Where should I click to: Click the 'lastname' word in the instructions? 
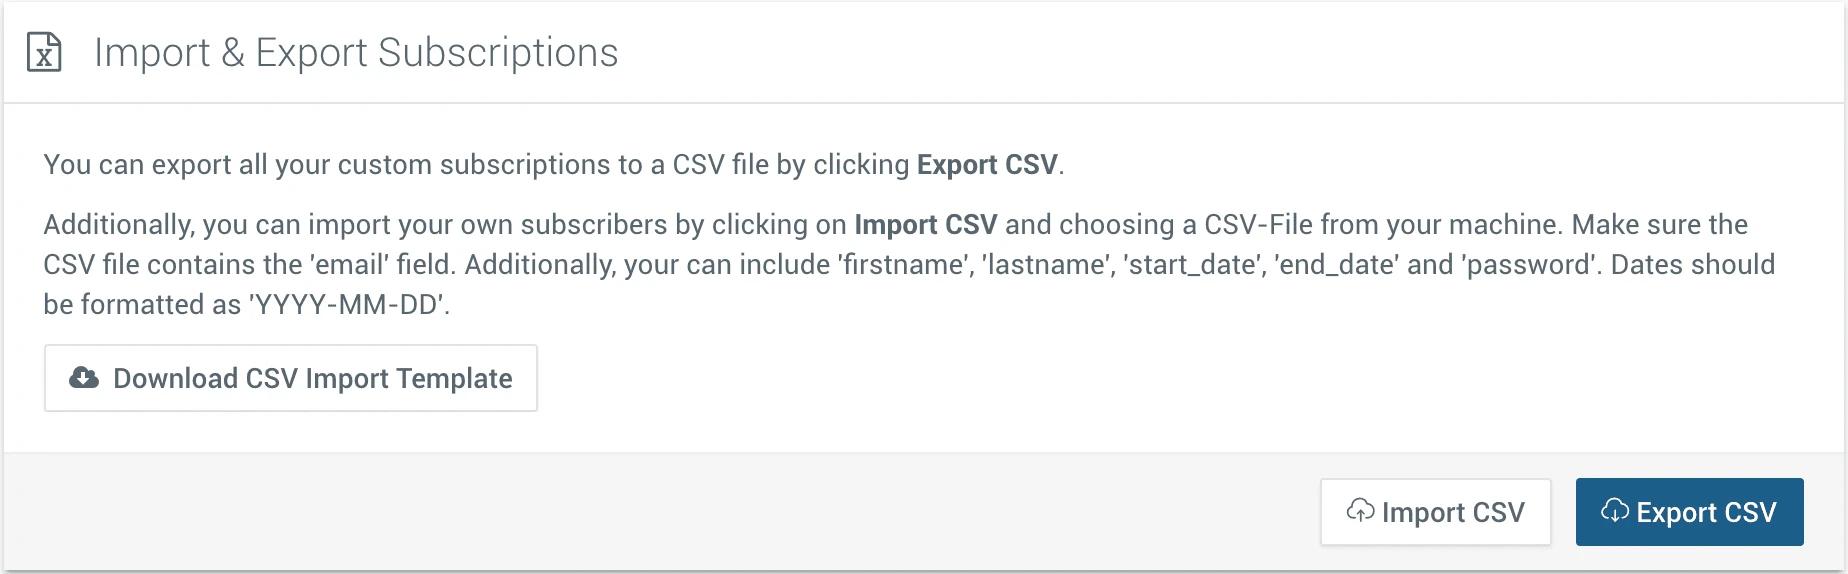[1051, 264]
